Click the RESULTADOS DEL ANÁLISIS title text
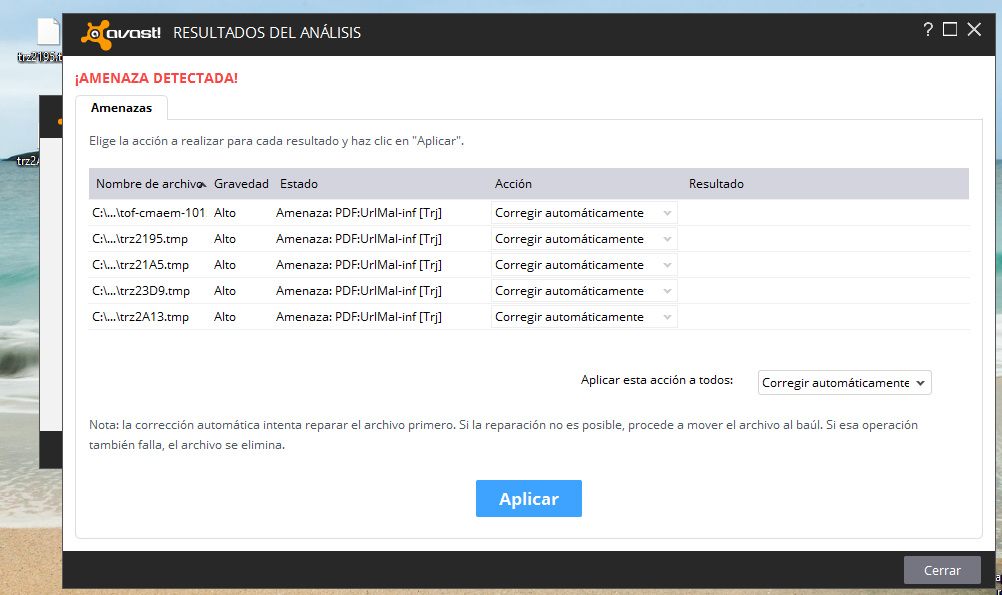The height and width of the screenshot is (595, 1002). point(267,33)
